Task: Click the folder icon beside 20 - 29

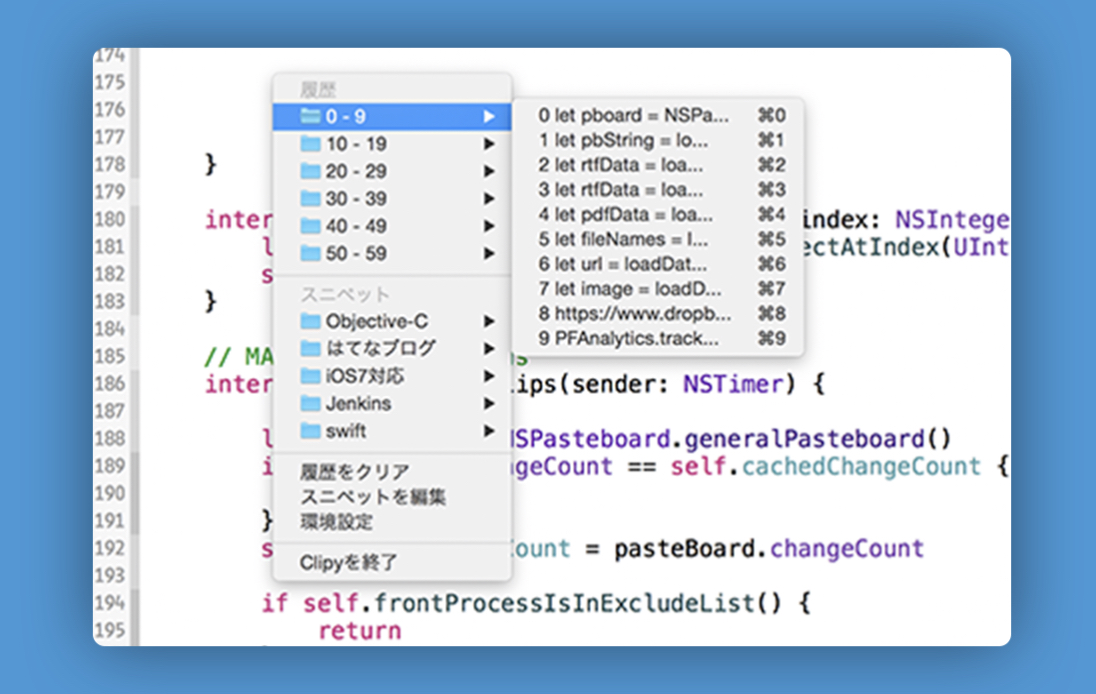Action: [310, 171]
